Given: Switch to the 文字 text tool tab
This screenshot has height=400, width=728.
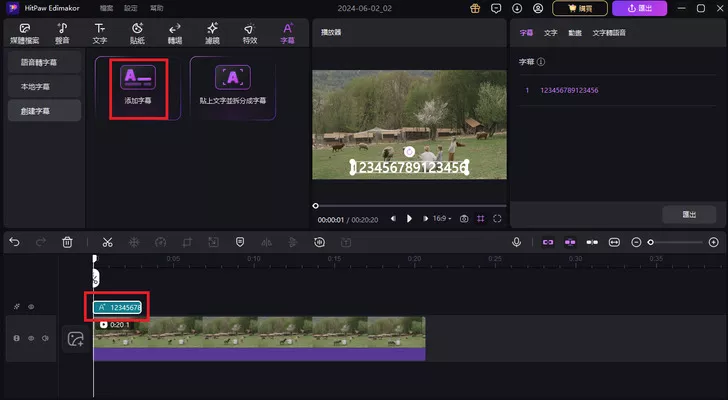Looking at the screenshot, I should 99,33.
